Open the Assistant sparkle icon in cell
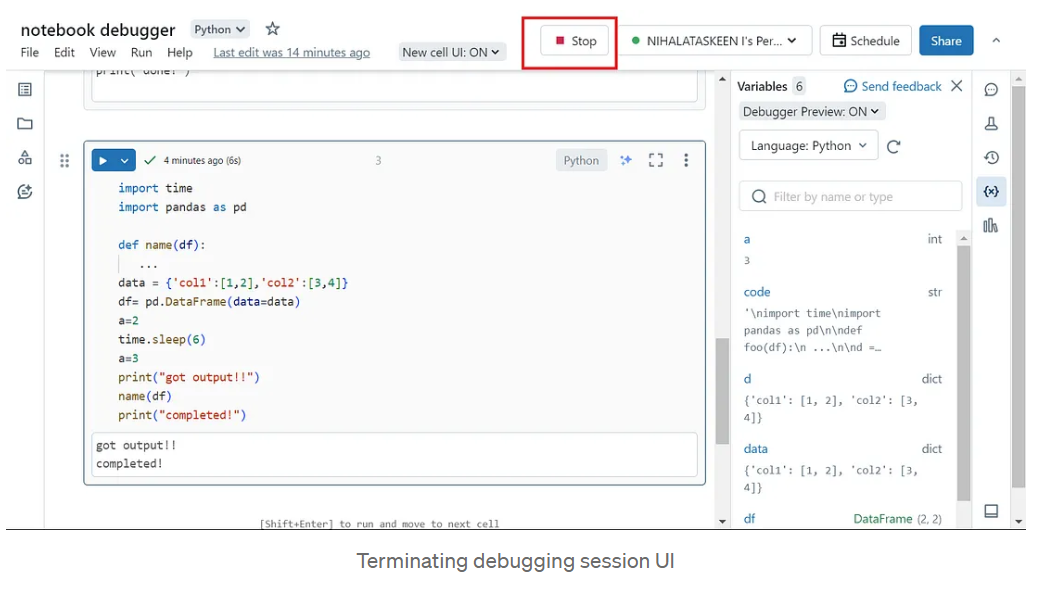The width and height of the screenshot is (1046, 594). click(x=626, y=160)
